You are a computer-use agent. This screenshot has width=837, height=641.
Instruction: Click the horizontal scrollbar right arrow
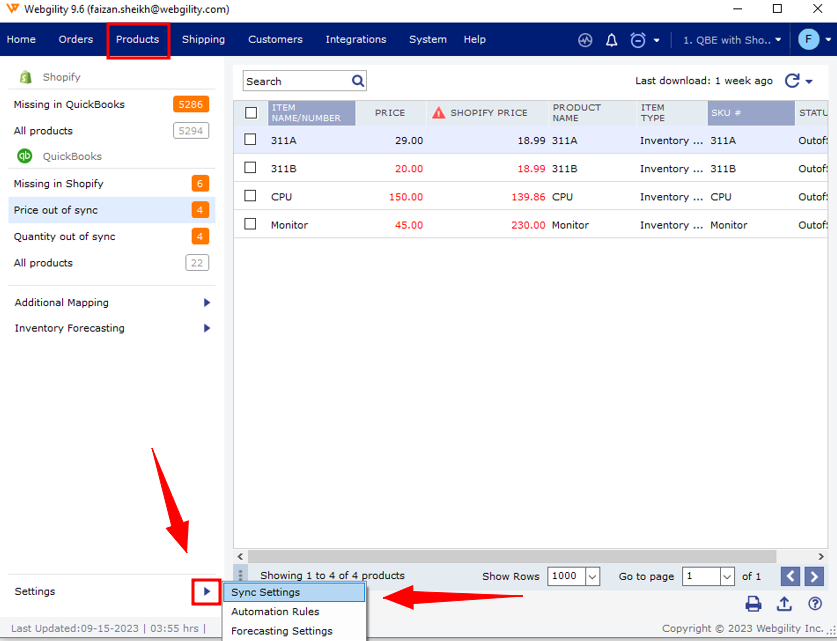pos(821,556)
